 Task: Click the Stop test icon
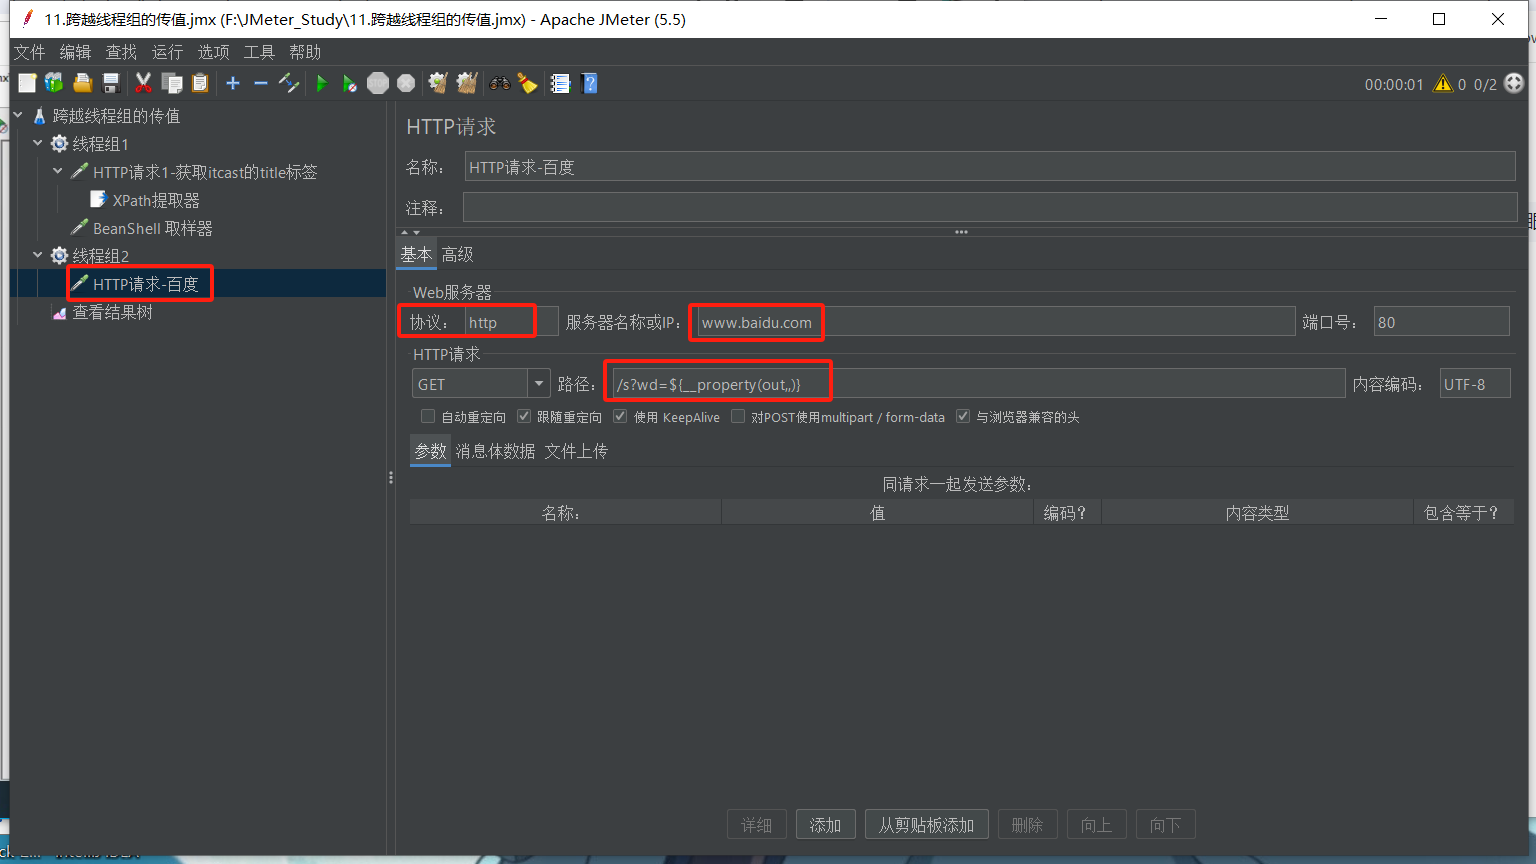point(378,83)
